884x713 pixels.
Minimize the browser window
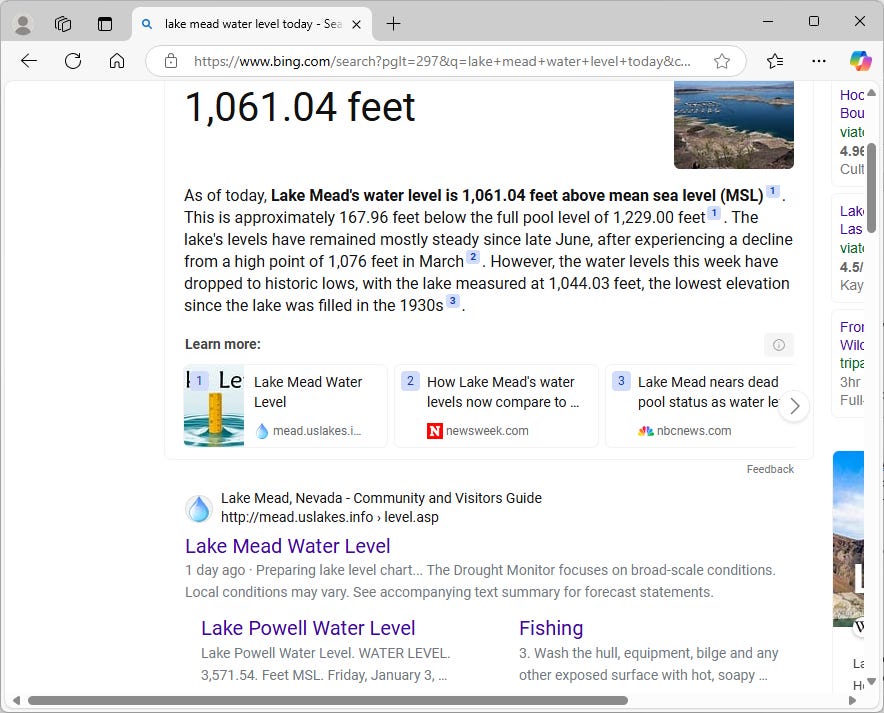point(768,21)
